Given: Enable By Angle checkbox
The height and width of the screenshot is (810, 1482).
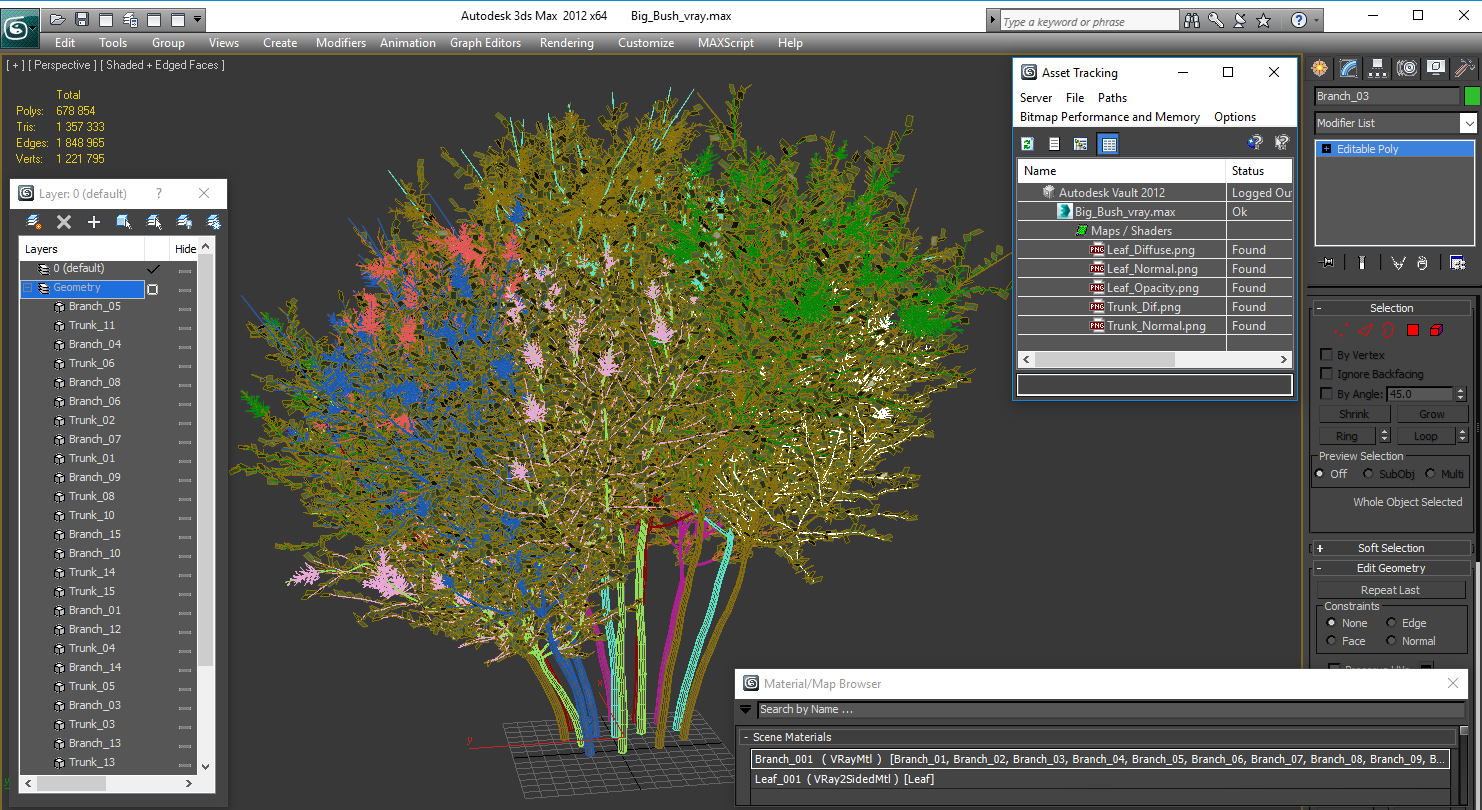Looking at the screenshot, I should pyautogui.click(x=1327, y=394).
